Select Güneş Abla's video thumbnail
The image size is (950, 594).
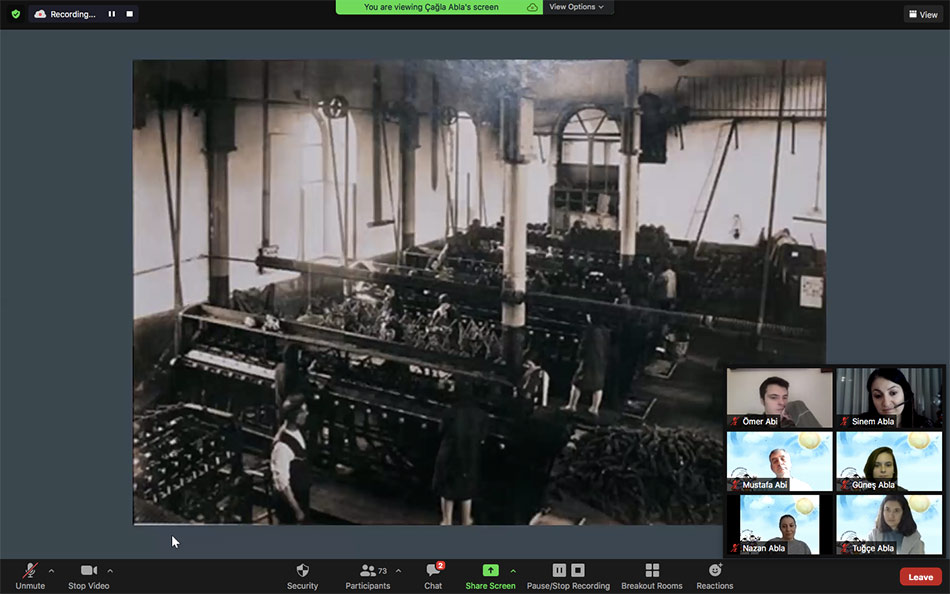tap(889, 461)
